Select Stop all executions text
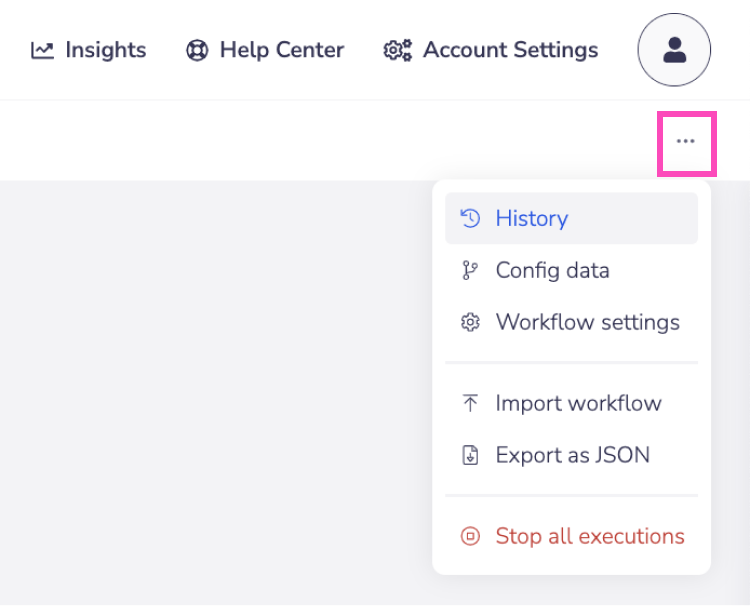 click(x=590, y=536)
